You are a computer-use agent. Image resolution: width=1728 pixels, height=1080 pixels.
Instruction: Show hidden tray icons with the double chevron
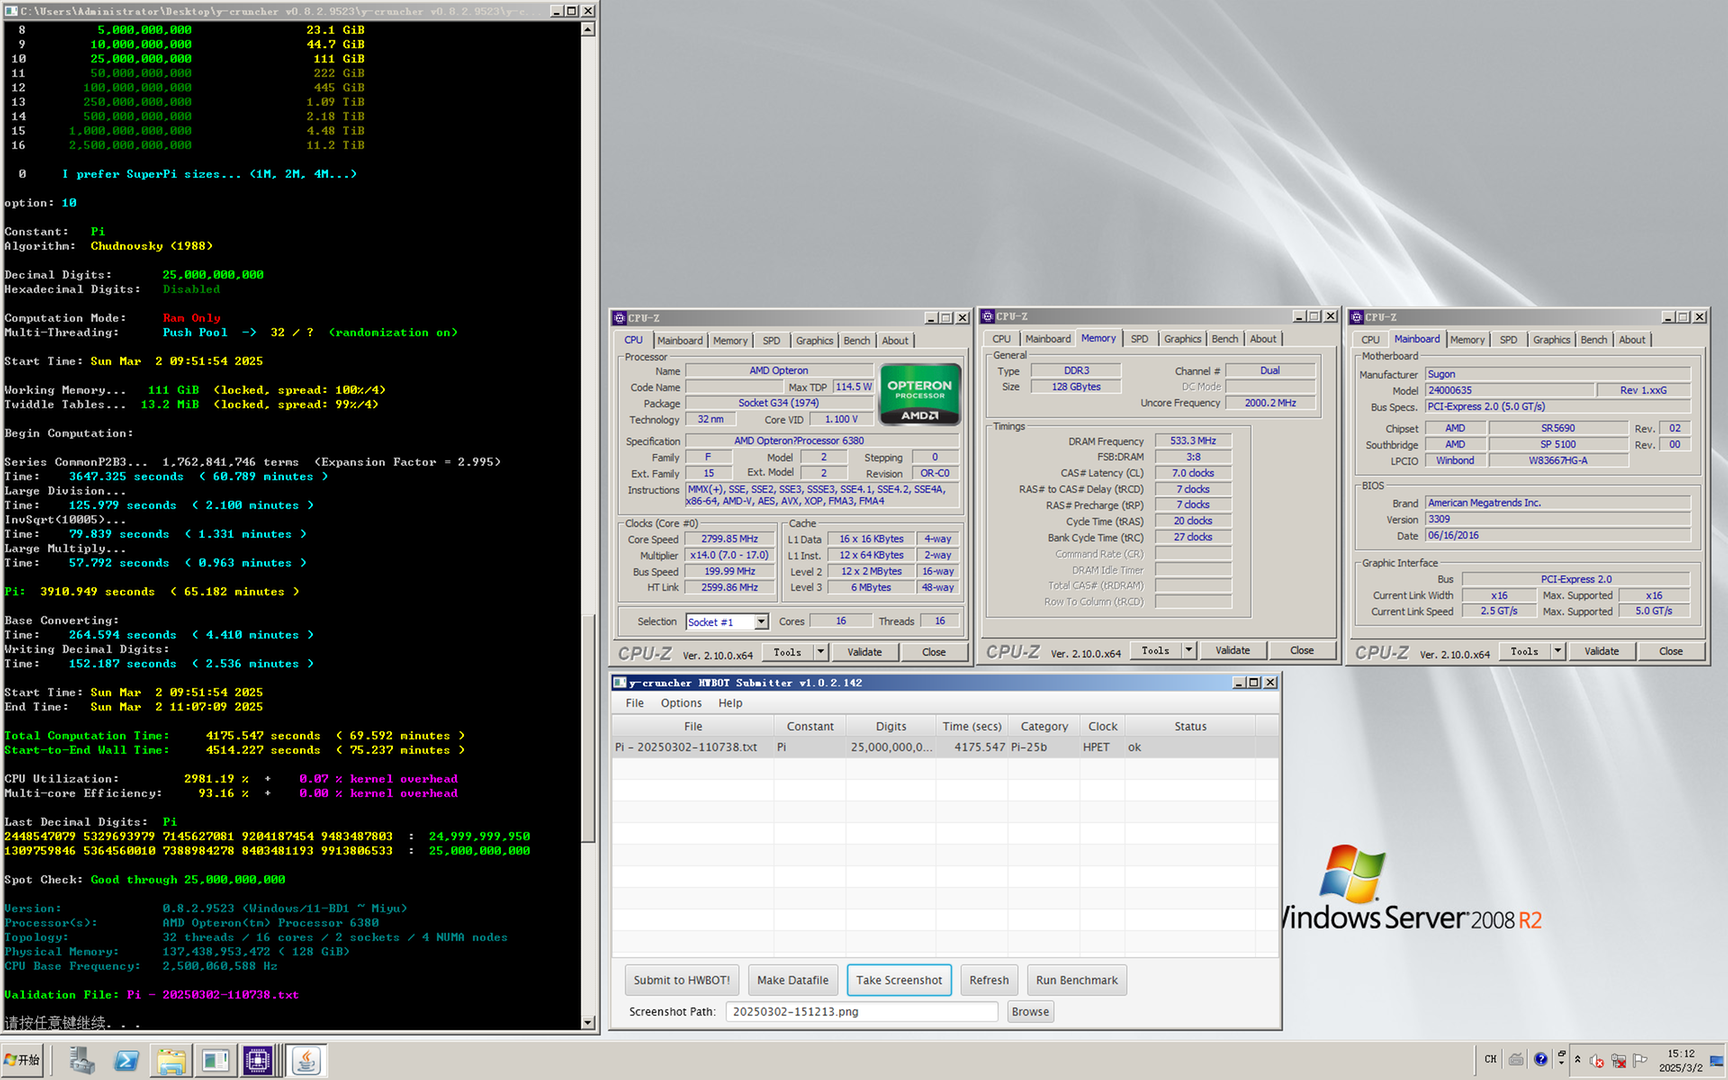(1578, 1059)
